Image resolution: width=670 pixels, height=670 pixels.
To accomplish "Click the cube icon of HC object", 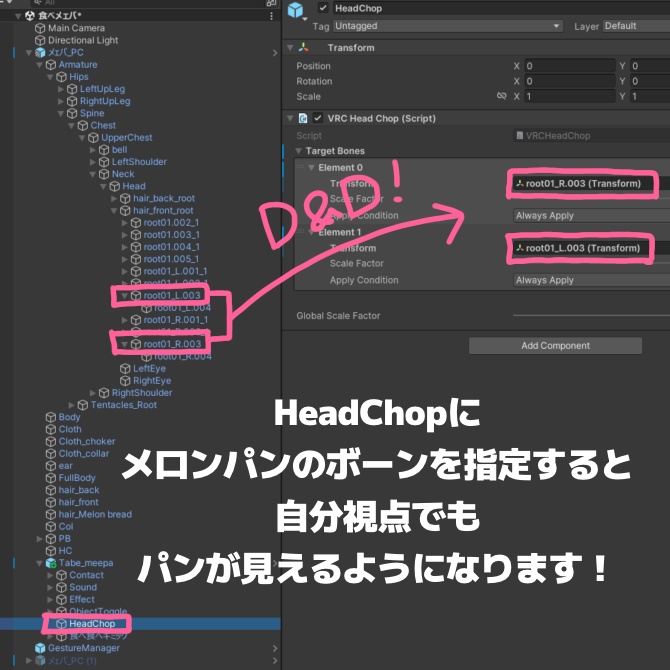I will coord(51,551).
